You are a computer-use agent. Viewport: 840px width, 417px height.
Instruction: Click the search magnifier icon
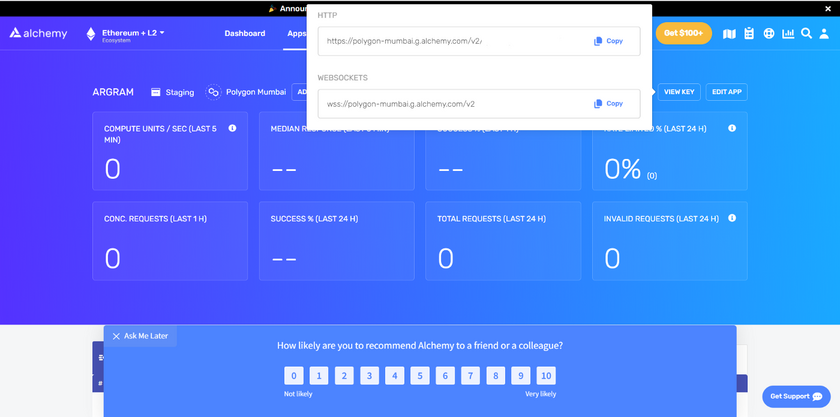pos(806,34)
